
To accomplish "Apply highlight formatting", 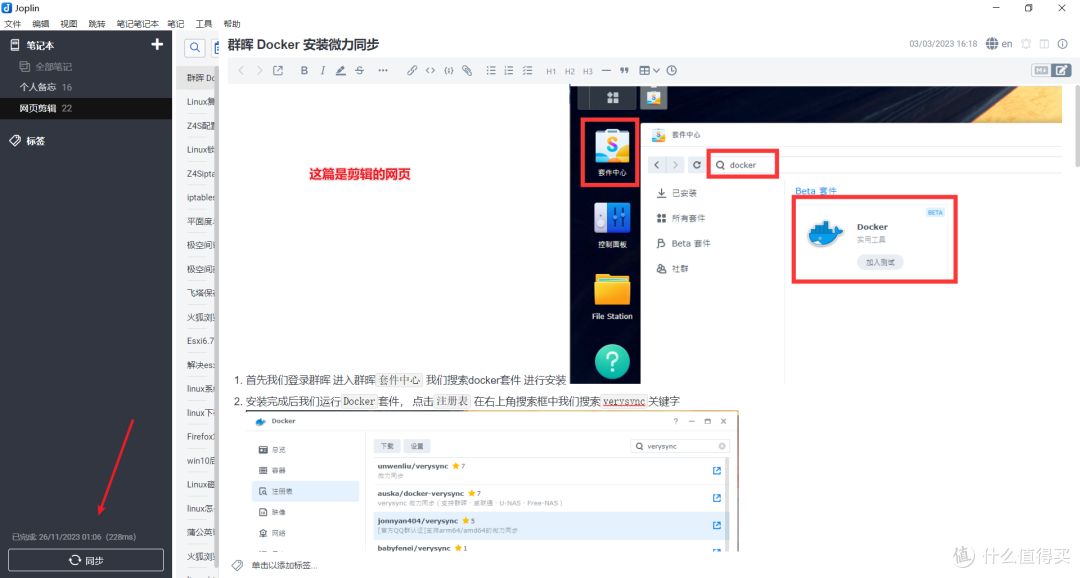I will [x=340, y=70].
